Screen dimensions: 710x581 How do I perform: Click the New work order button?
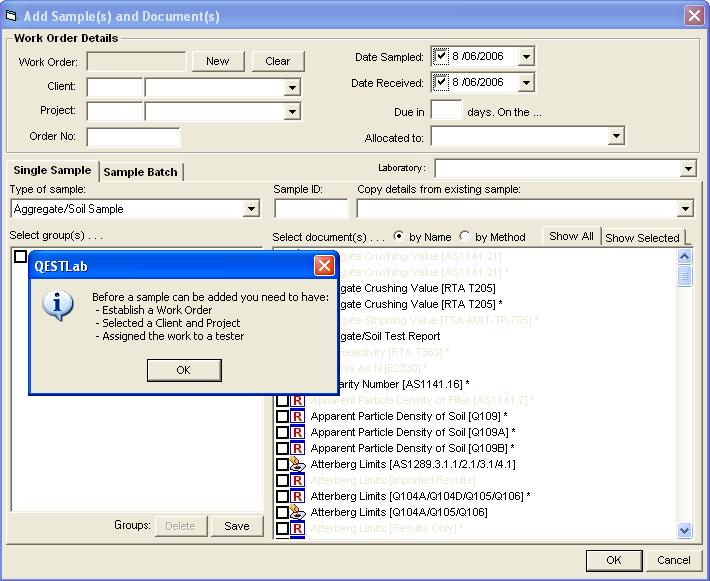218,61
